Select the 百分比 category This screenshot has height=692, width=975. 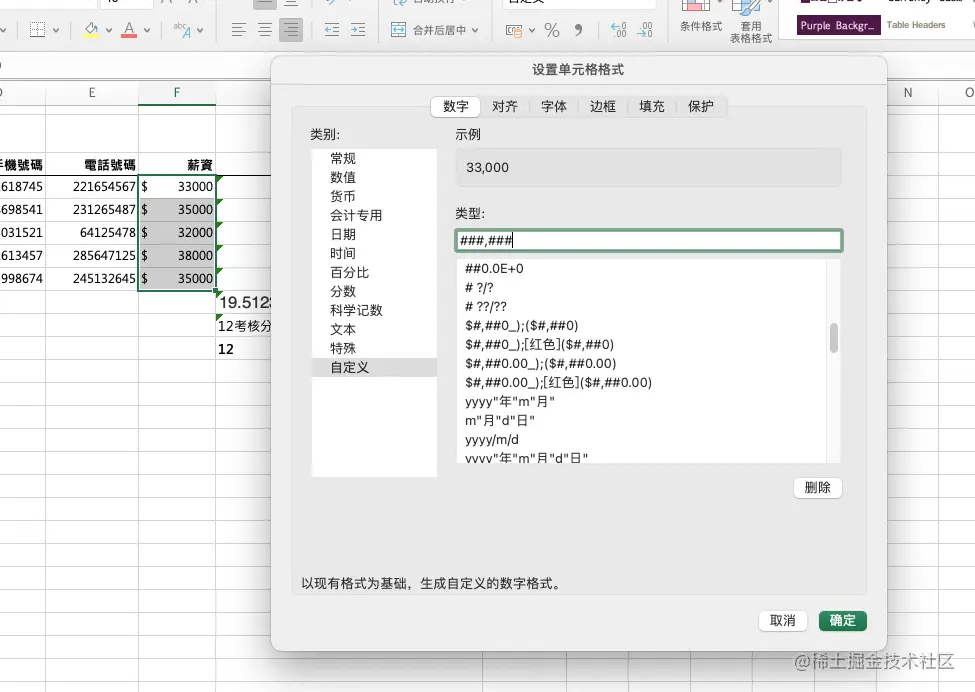(x=374, y=272)
